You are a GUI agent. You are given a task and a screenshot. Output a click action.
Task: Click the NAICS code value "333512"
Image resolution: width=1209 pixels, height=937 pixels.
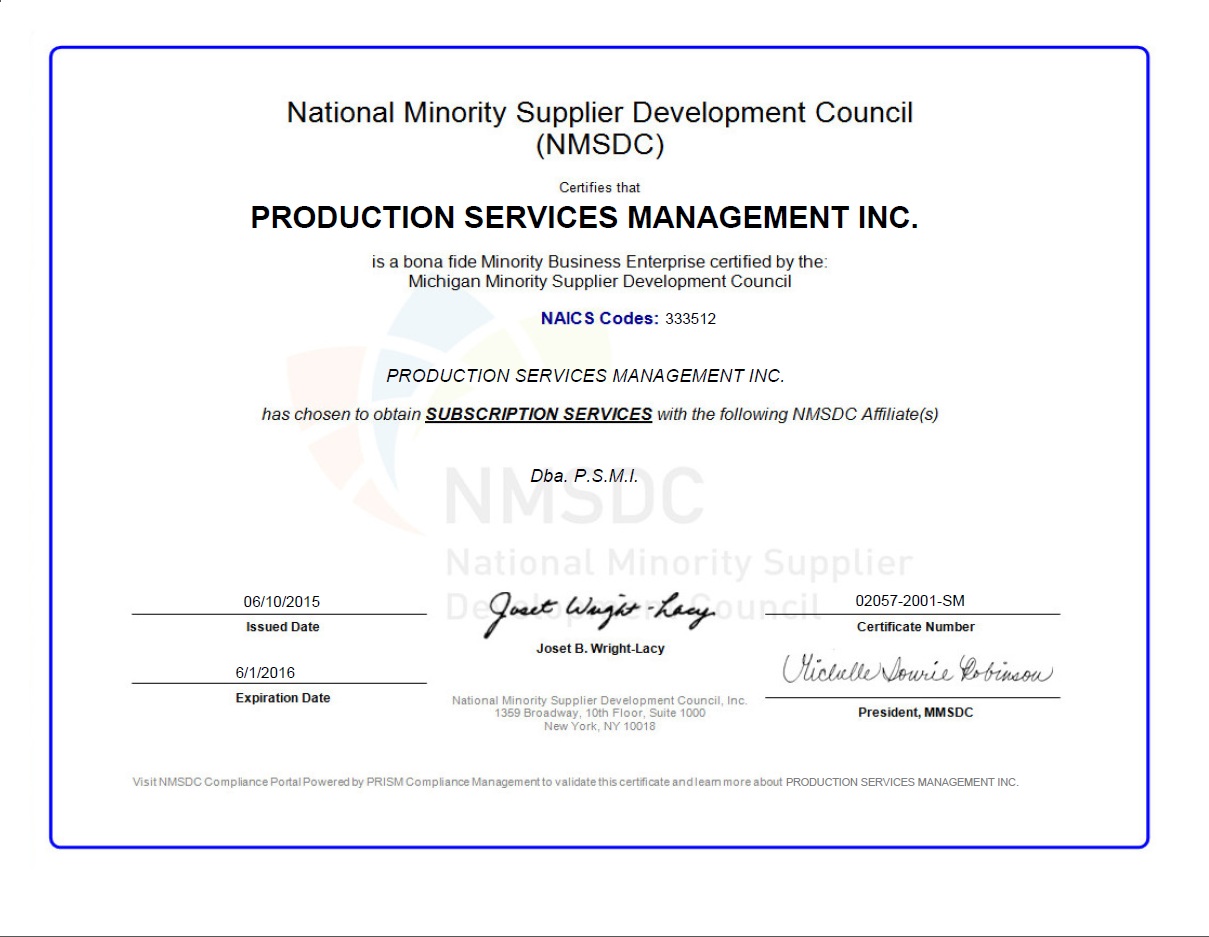tap(691, 320)
